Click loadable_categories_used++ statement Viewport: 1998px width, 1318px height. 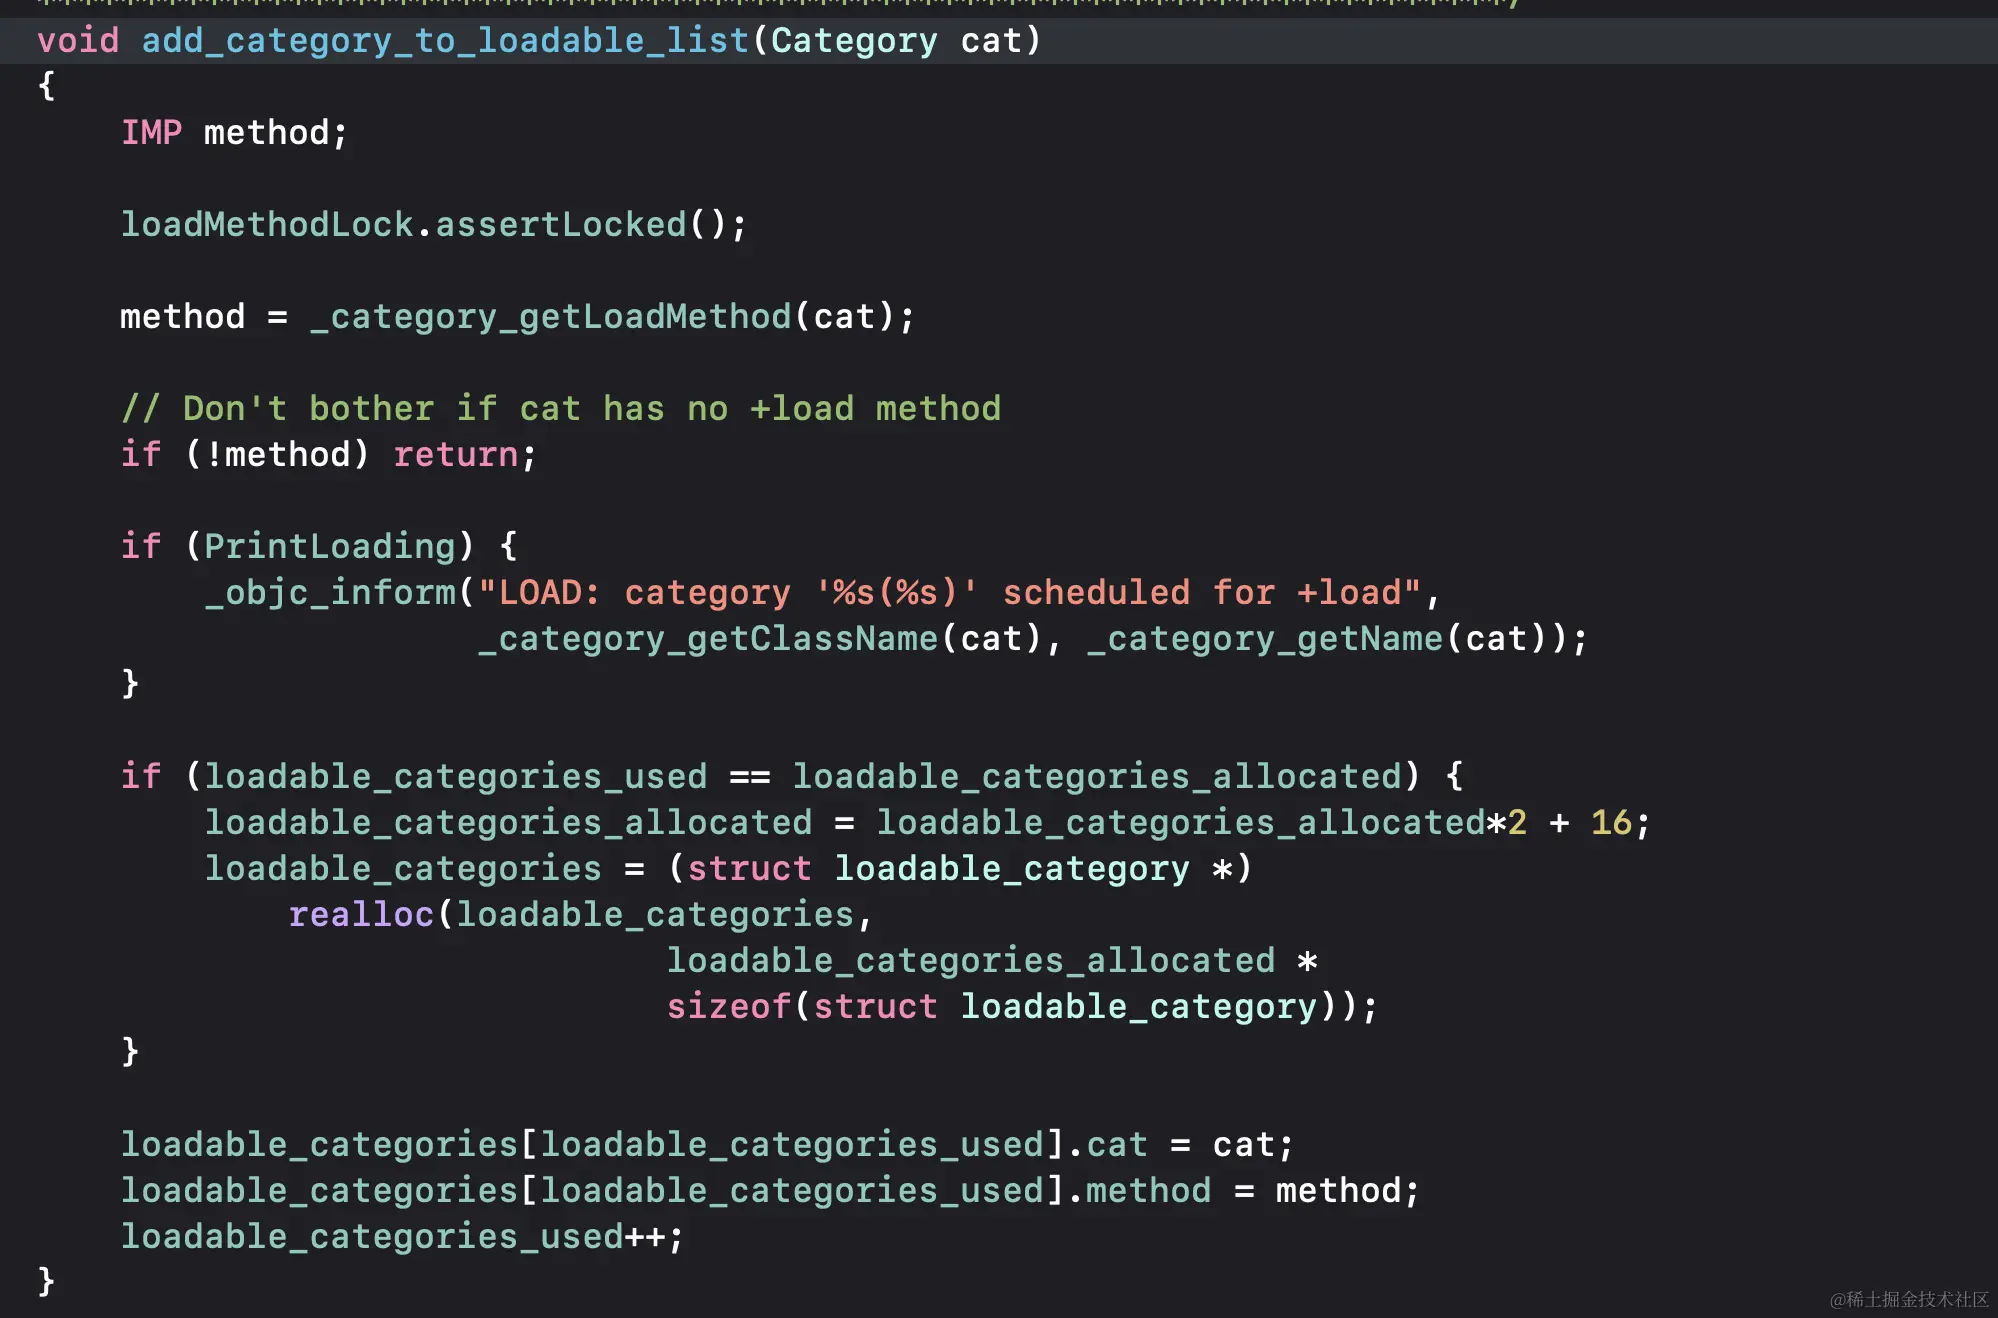[400, 1237]
